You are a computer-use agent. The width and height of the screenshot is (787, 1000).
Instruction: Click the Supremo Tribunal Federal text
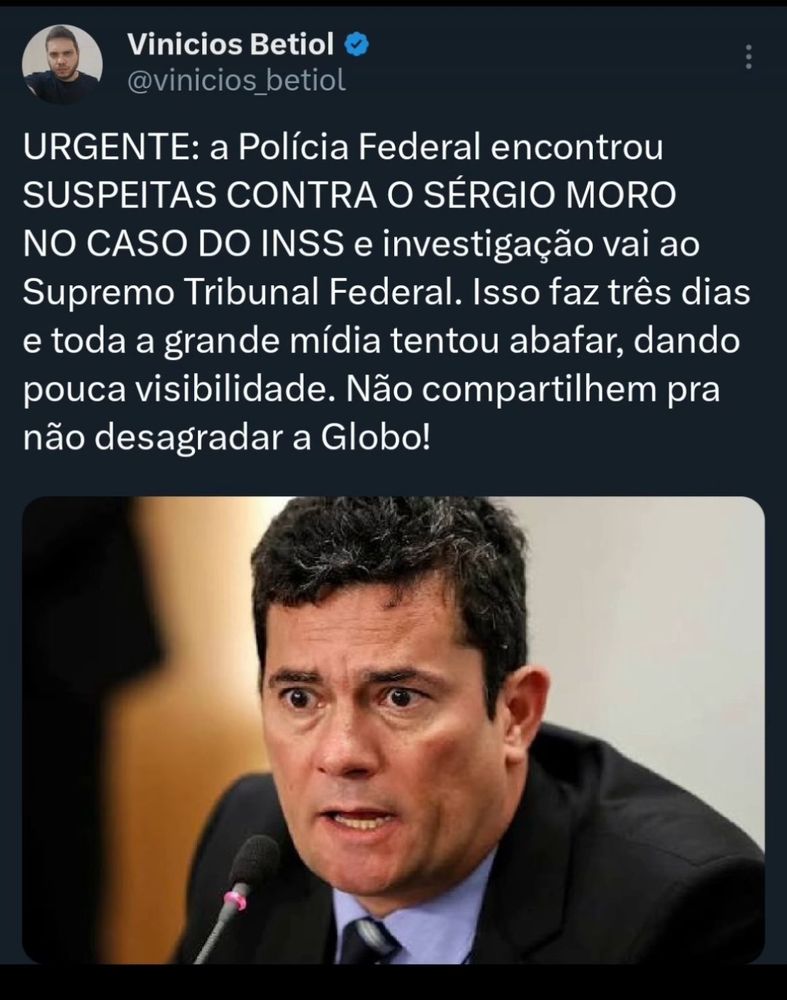point(242,293)
